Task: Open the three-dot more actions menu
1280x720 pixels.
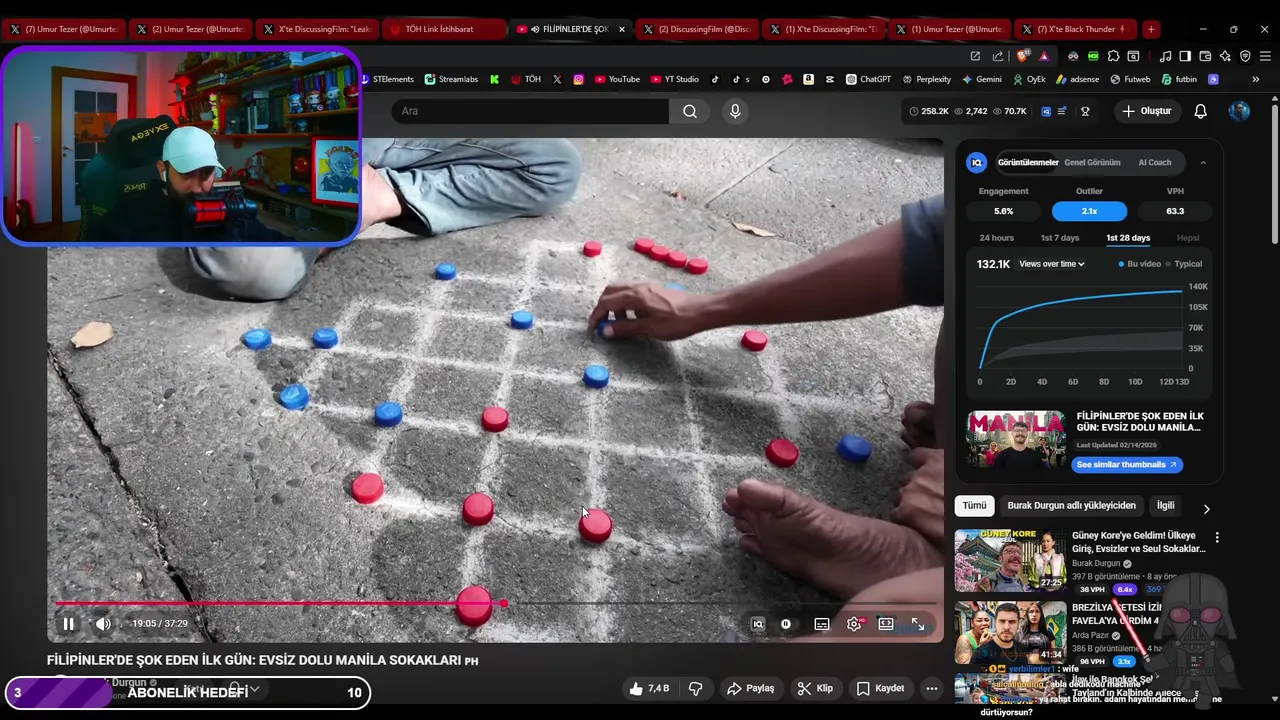Action: (932, 688)
